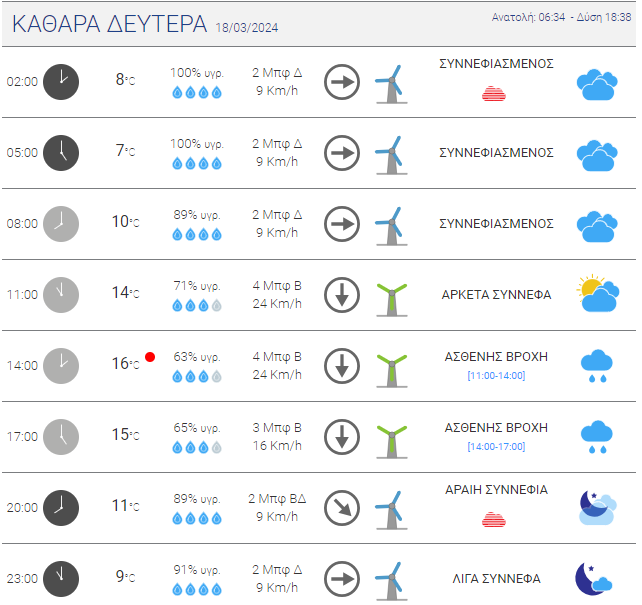Click the cloudy icon at 02:00
Viewport: 642px width, 605px height.
(x=597, y=83)
